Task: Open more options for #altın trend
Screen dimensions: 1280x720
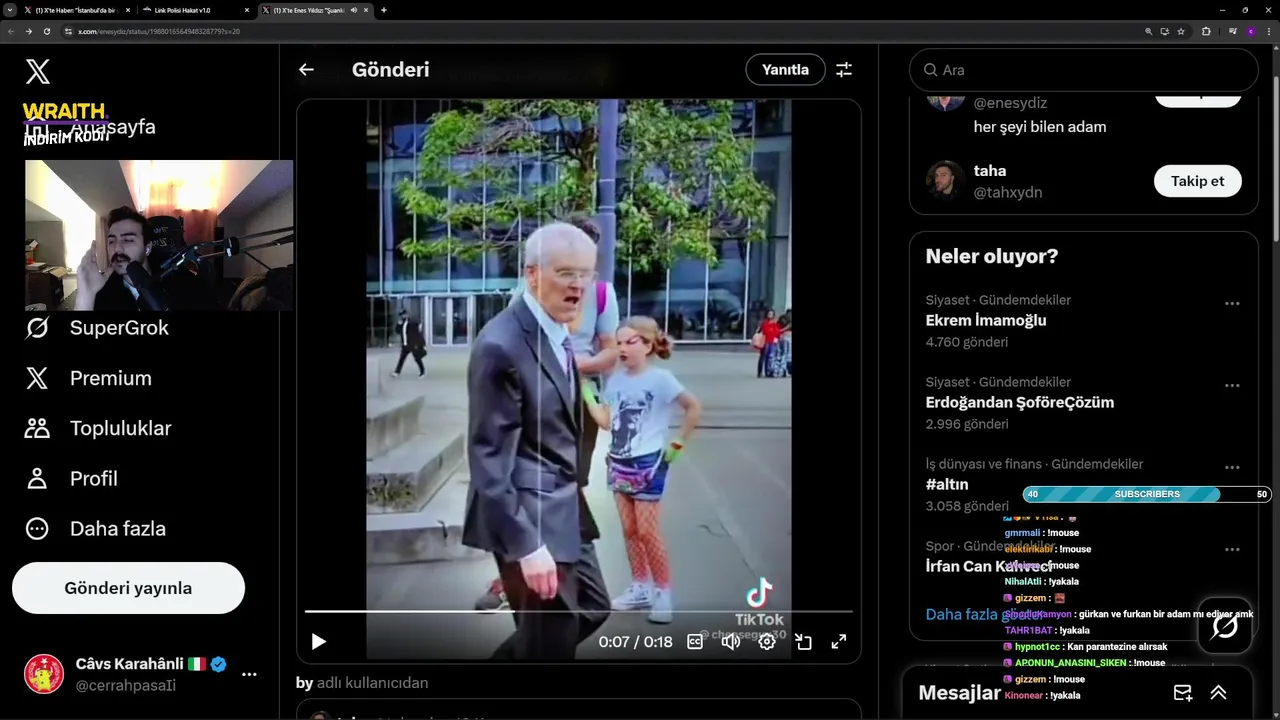Action: point(1232,467)
